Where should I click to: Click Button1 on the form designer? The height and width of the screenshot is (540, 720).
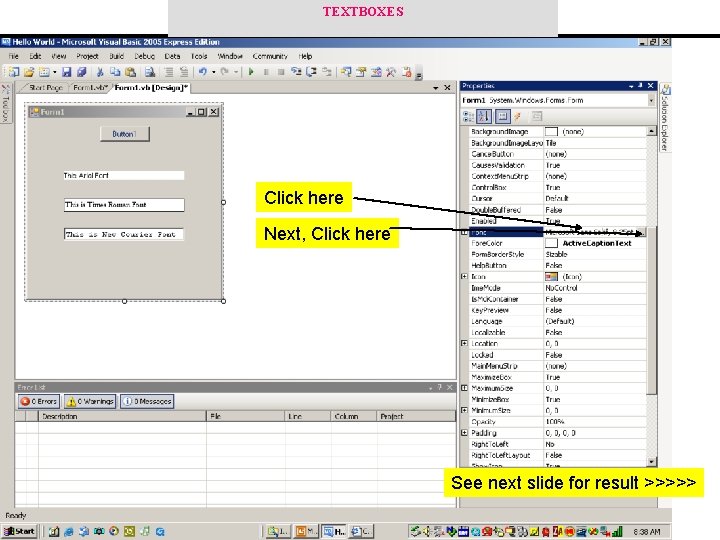tap(124, 134)
